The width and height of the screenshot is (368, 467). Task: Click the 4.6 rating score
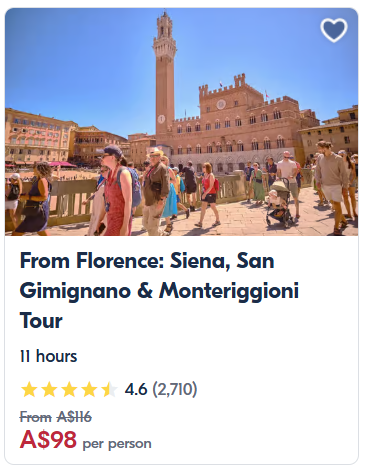click(x=136, y=389)
